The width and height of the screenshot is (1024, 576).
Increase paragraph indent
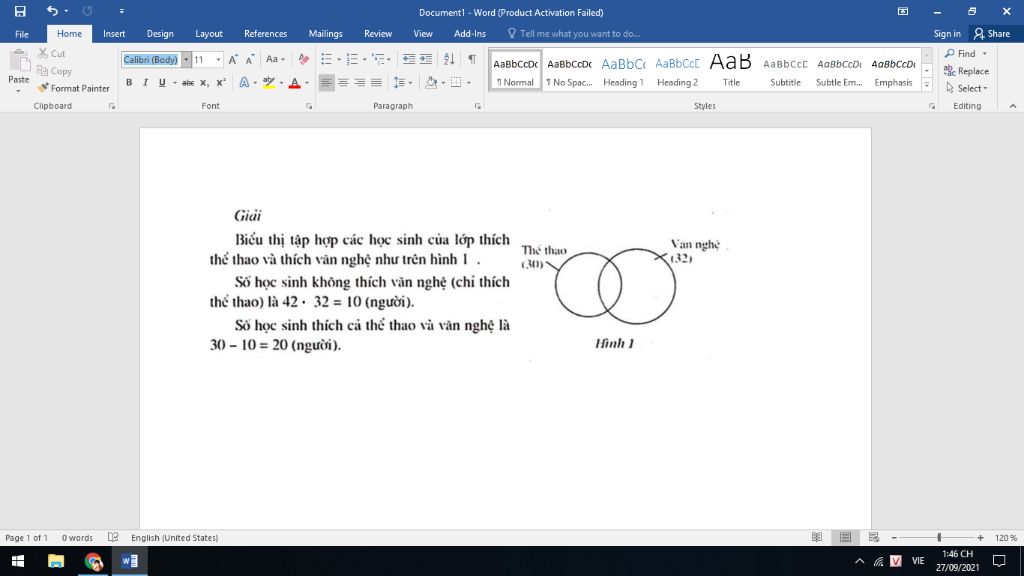coord(426,59)
